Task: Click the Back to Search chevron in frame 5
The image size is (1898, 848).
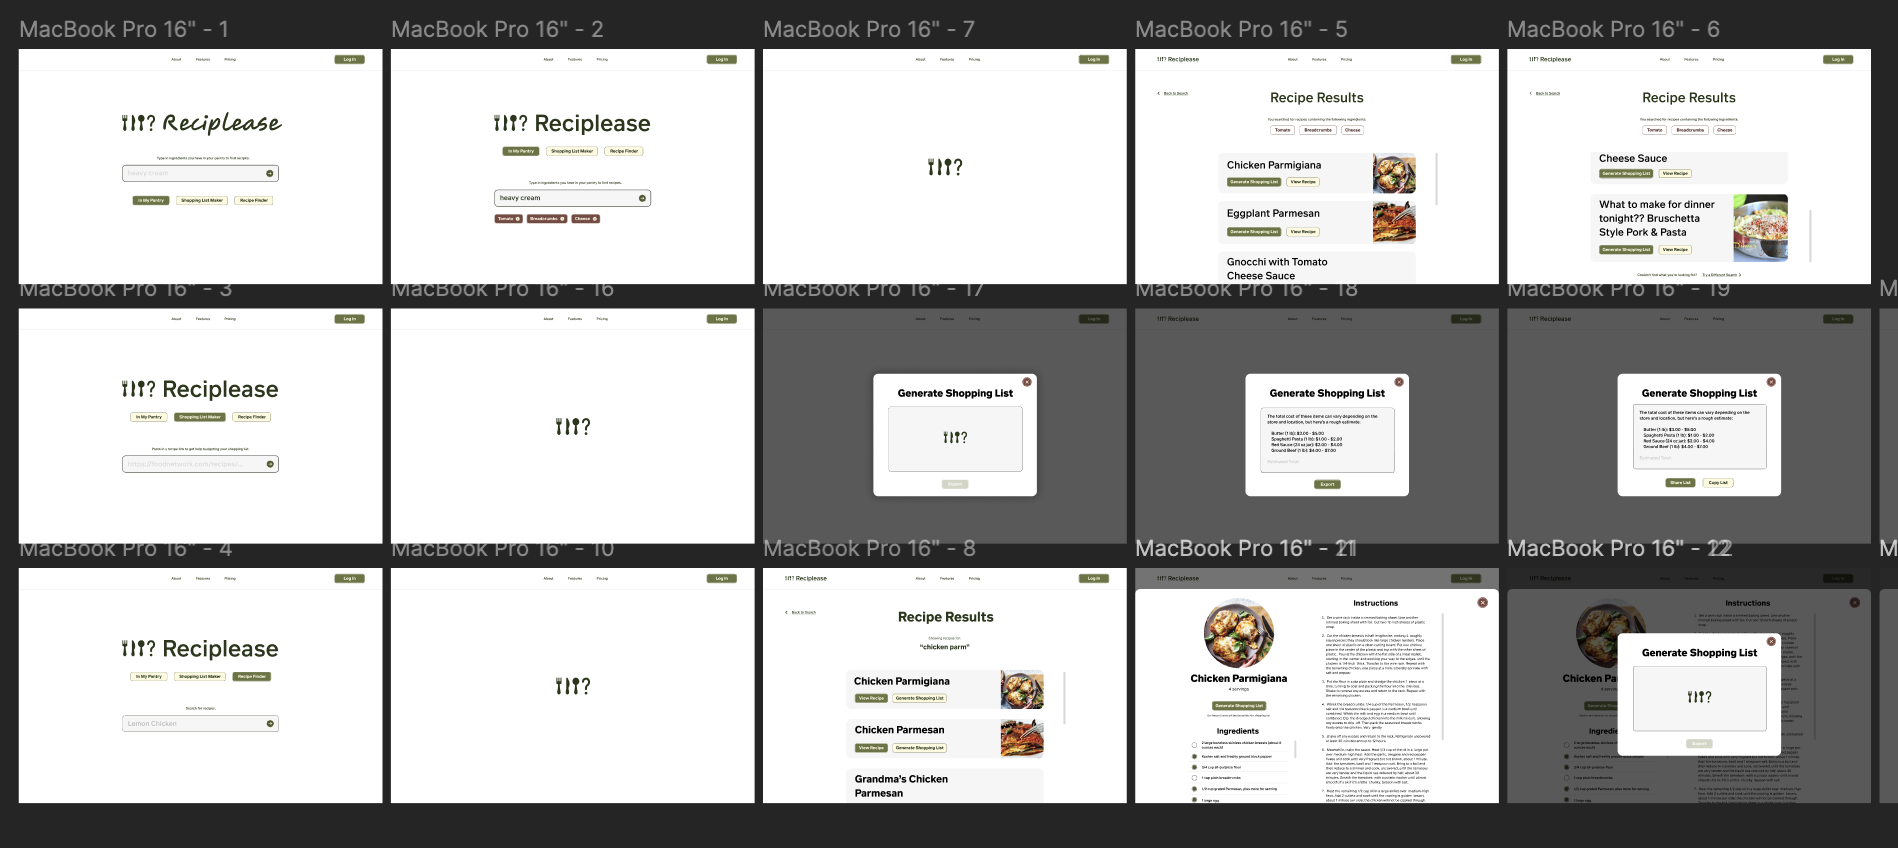Action: click(x=1159, y=93)
